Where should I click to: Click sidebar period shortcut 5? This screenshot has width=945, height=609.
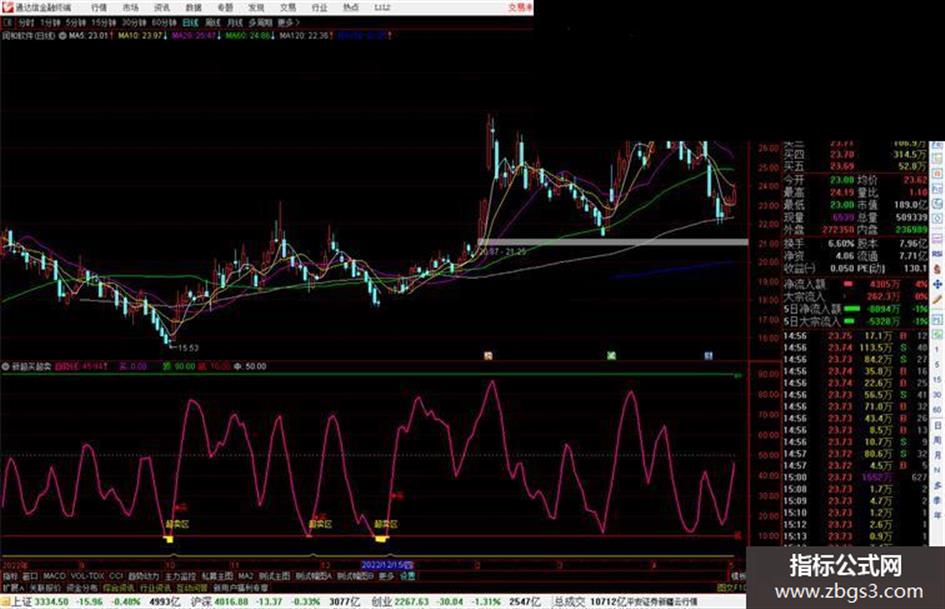coord(937,365)
